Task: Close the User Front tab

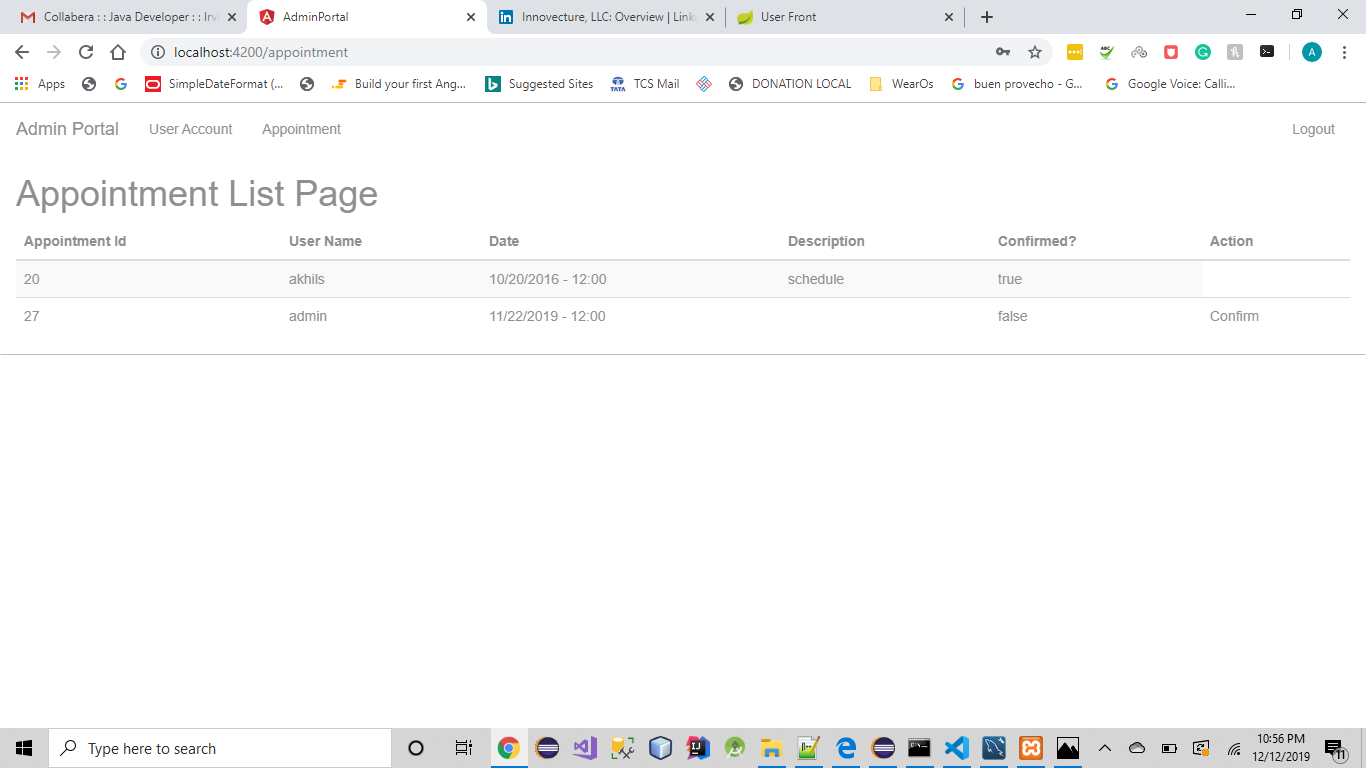Action: click(949, 17)
